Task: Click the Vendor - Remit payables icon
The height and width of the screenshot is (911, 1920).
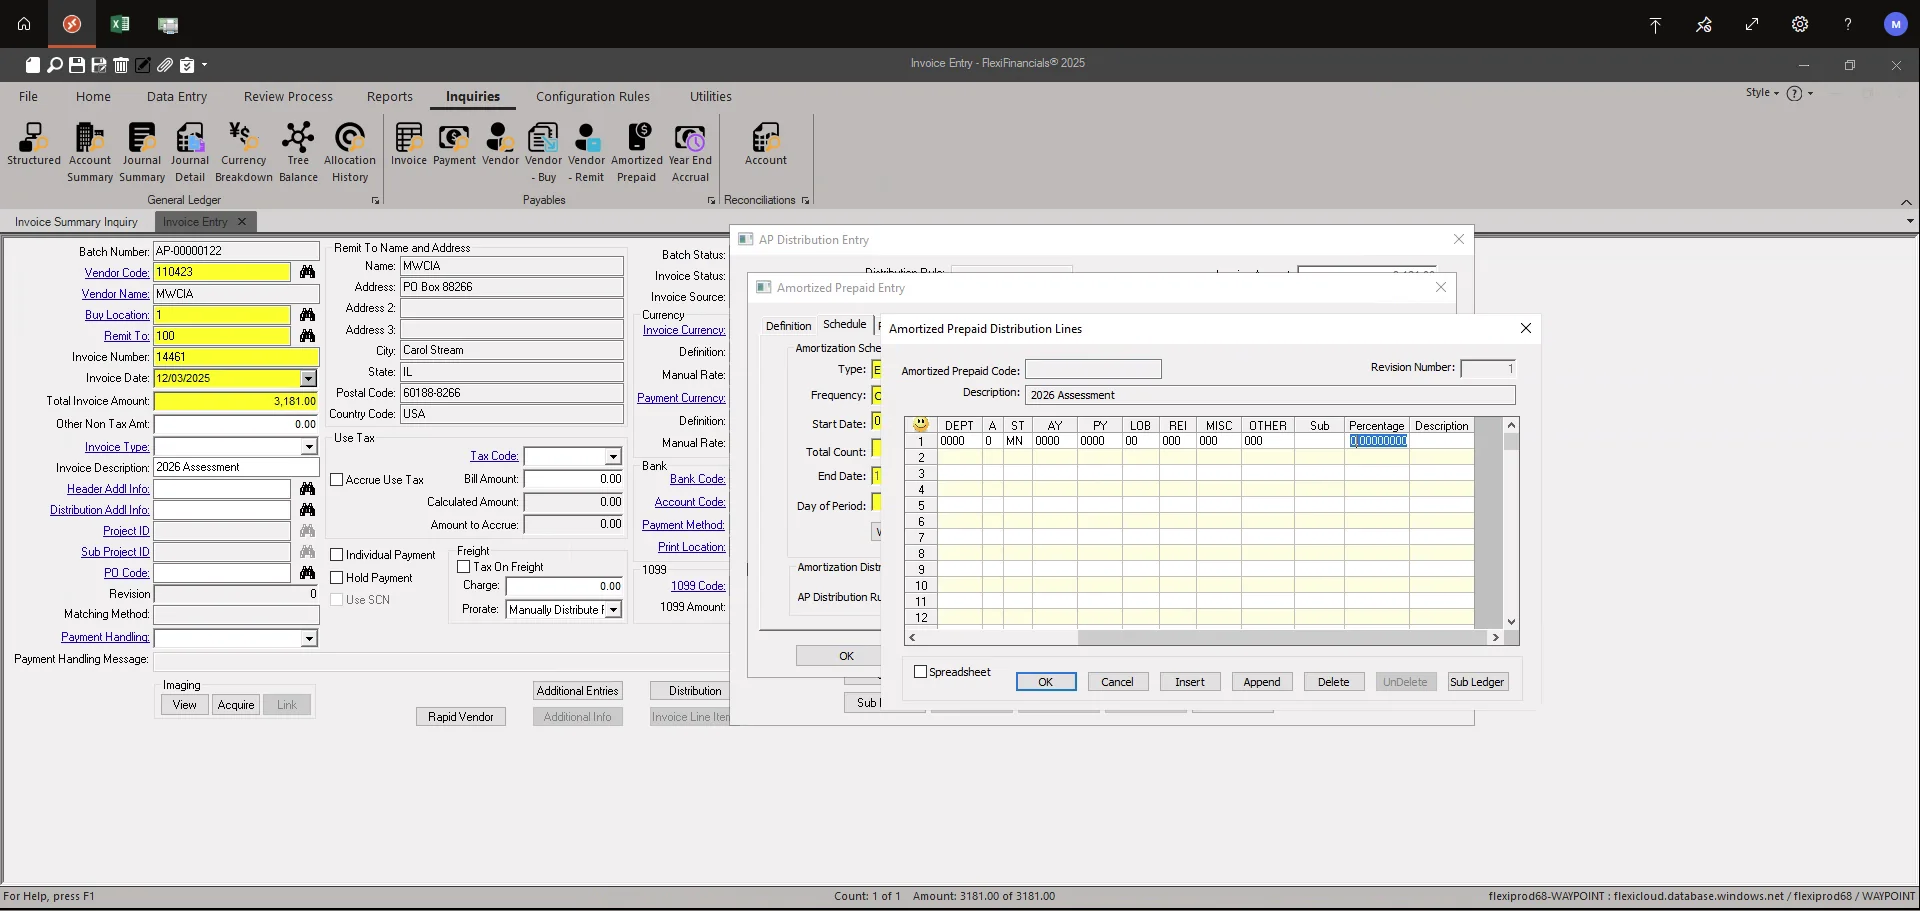Action: 586,140
